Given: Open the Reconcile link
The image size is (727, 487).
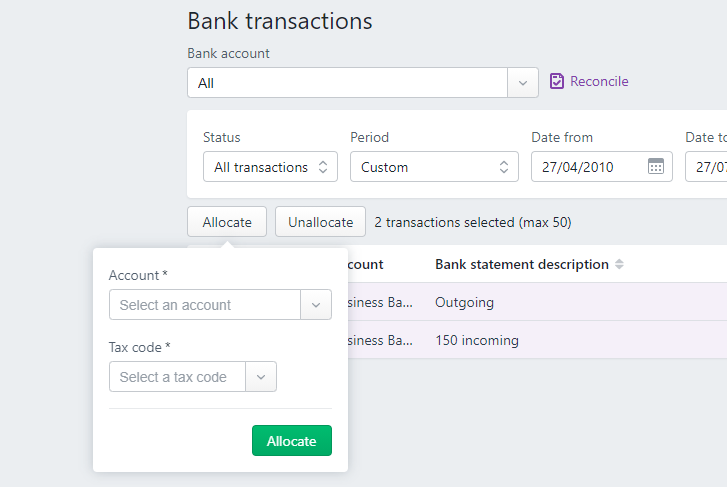Looking at the screenshot, I should click(x=599, y=82).
